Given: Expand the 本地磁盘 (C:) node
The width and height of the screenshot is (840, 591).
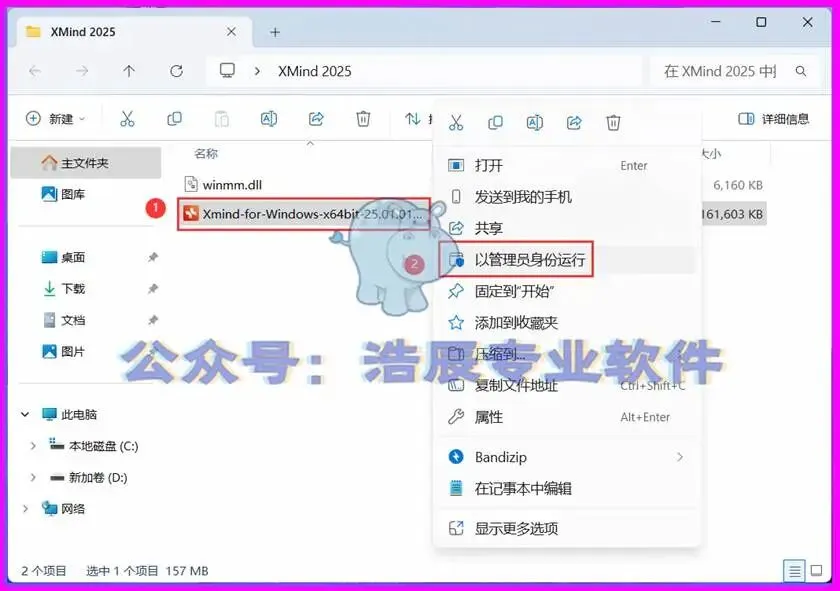Looking at the screenshot, I should click(33, 446).
